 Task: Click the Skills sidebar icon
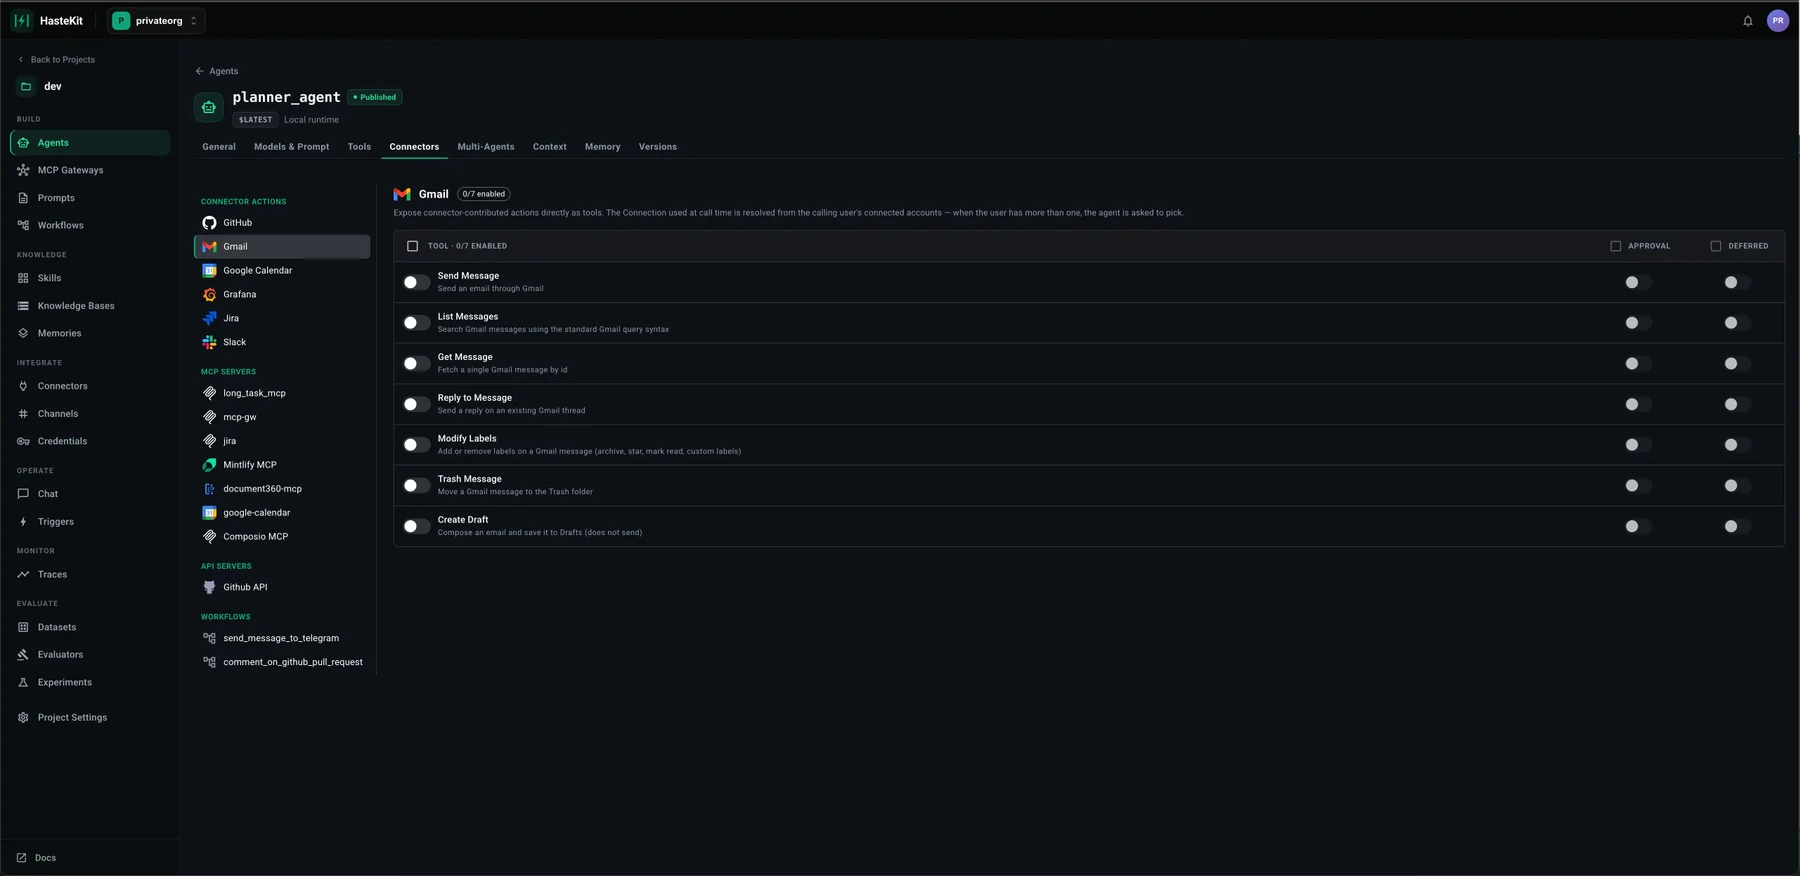coord(23,278)
